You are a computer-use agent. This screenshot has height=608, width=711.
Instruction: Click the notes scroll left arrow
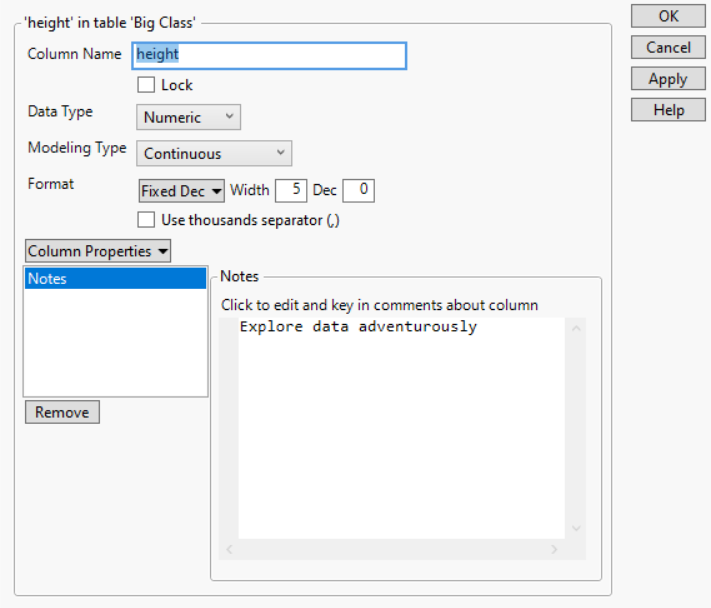click(229, 550)
